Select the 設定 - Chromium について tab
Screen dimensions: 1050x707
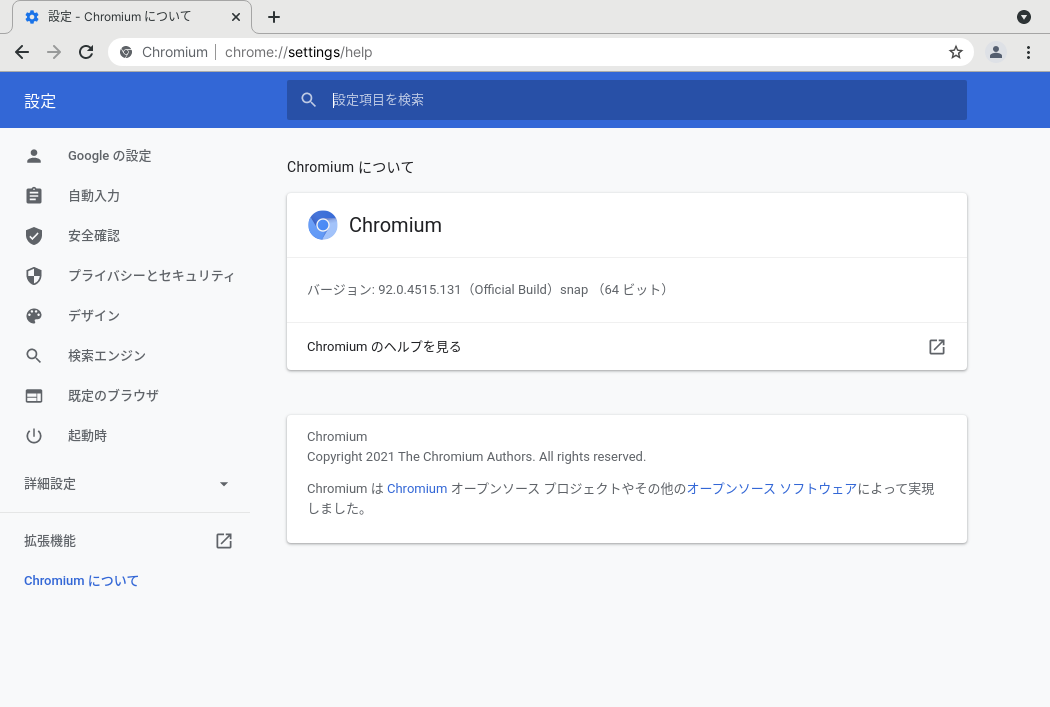pos(132,17)
